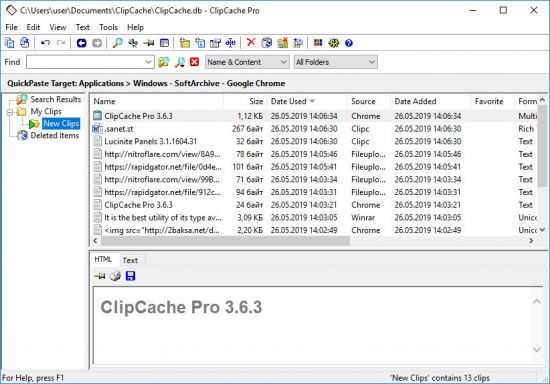Select the 'http://nitroflare.com/view/99B...' clip

314,180
